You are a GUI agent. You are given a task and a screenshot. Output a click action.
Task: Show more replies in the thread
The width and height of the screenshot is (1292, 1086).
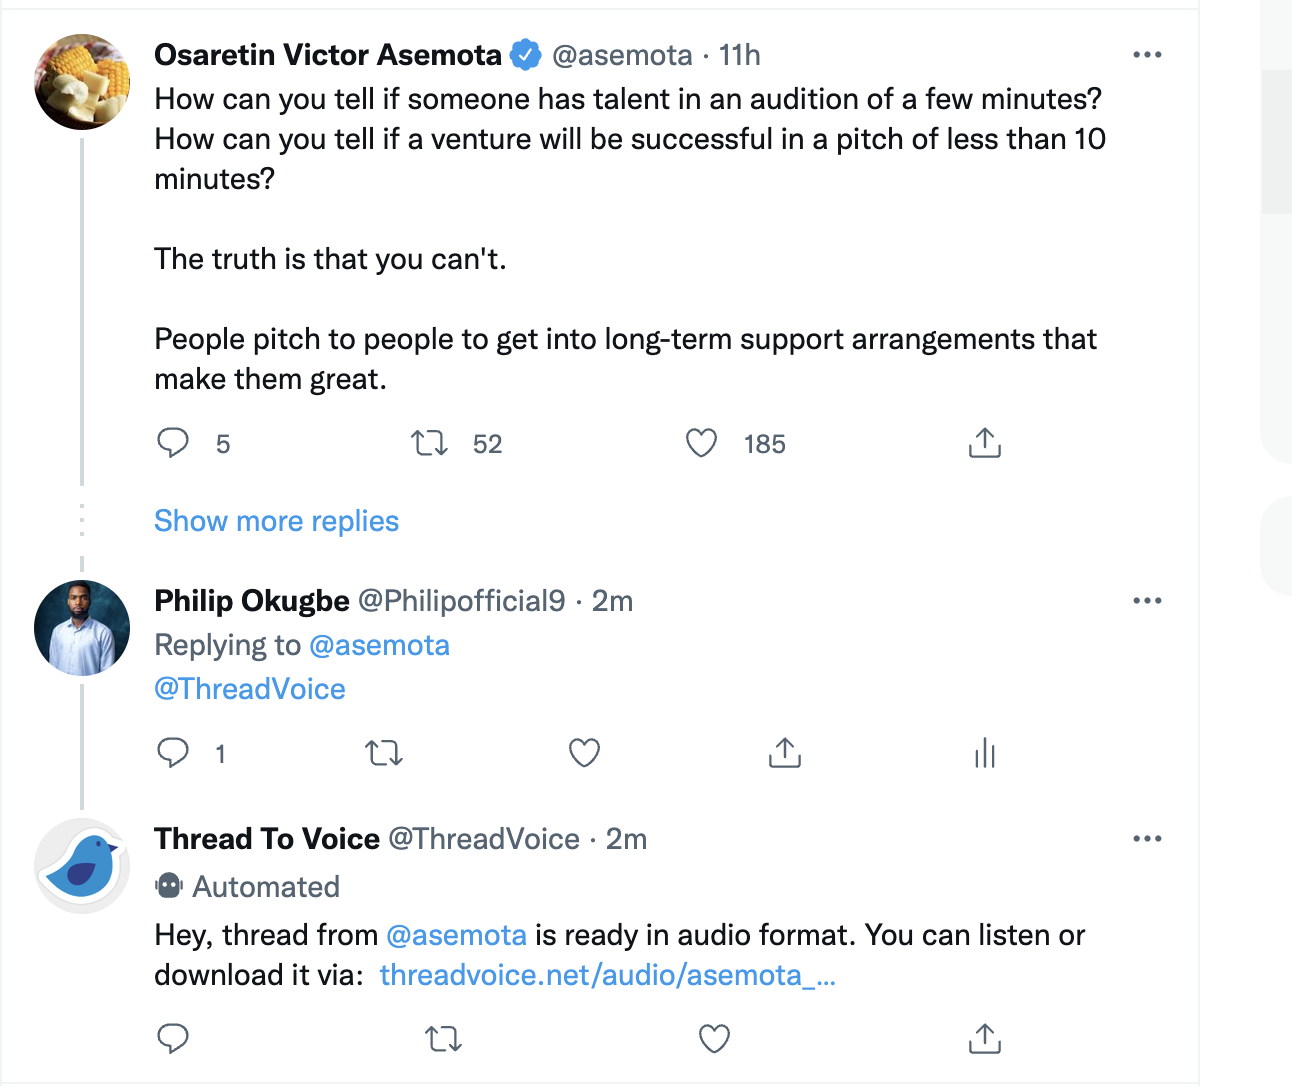click(276, 521)
